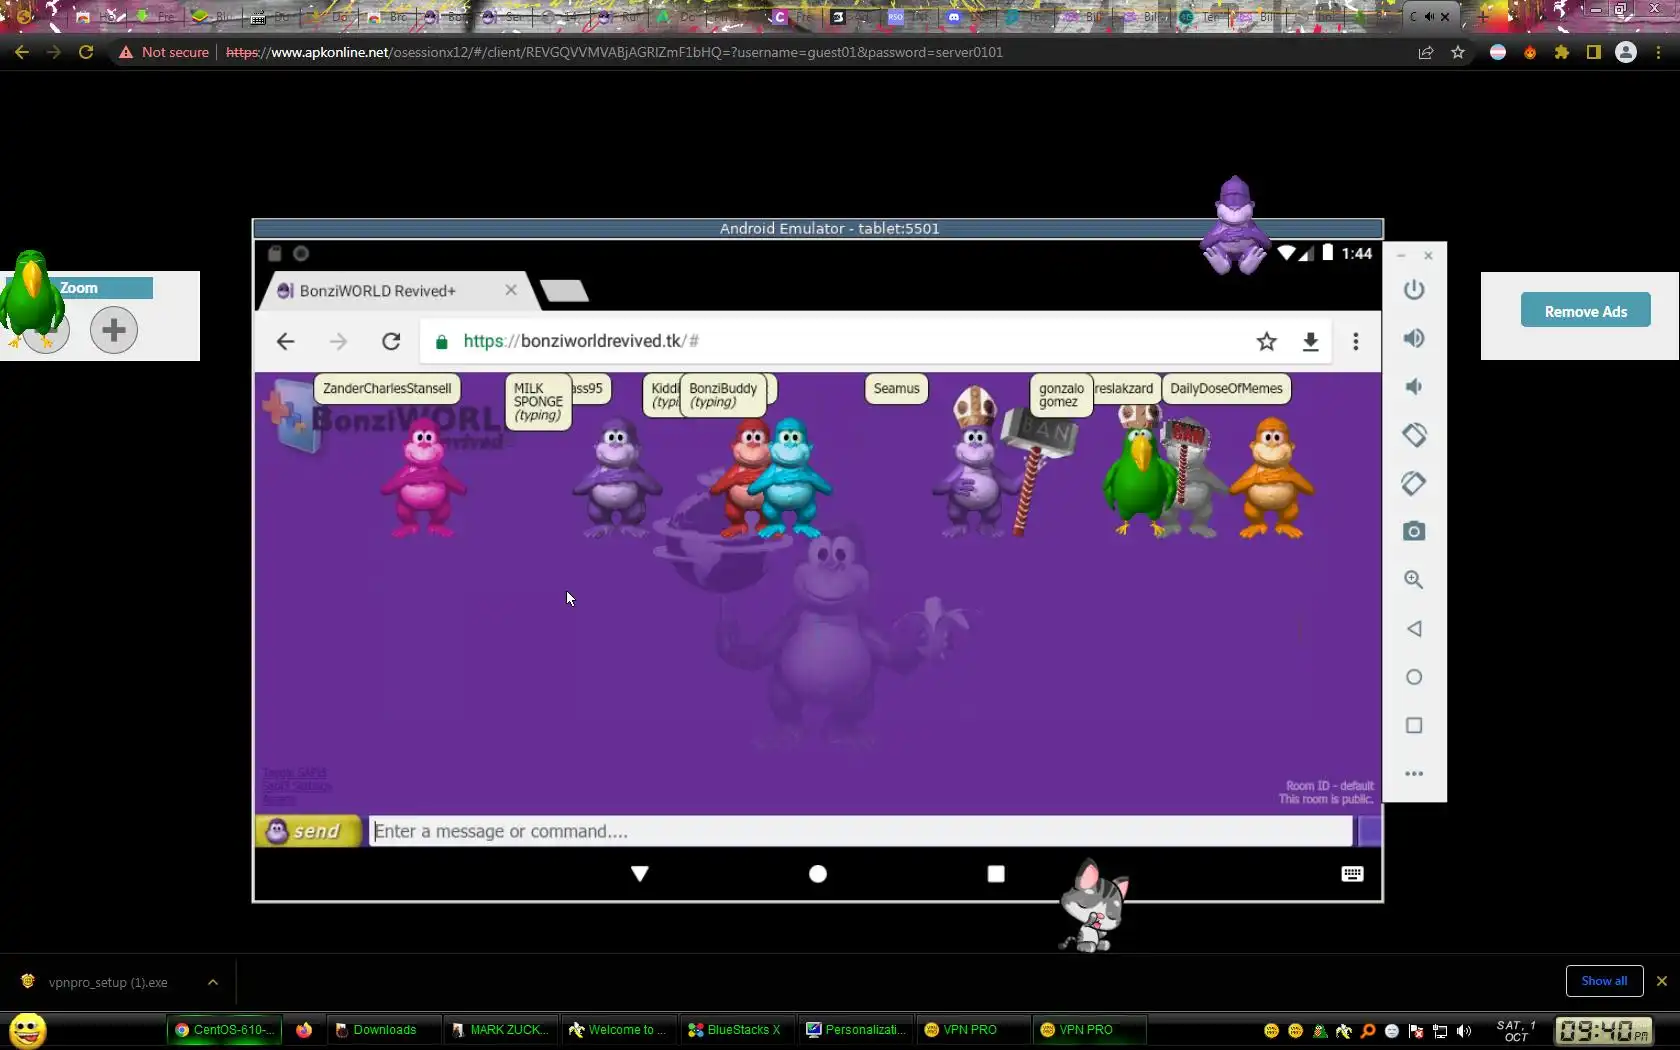
Task: Close the BonziWORLD Revived+ tab
Action: pos(511,290)
